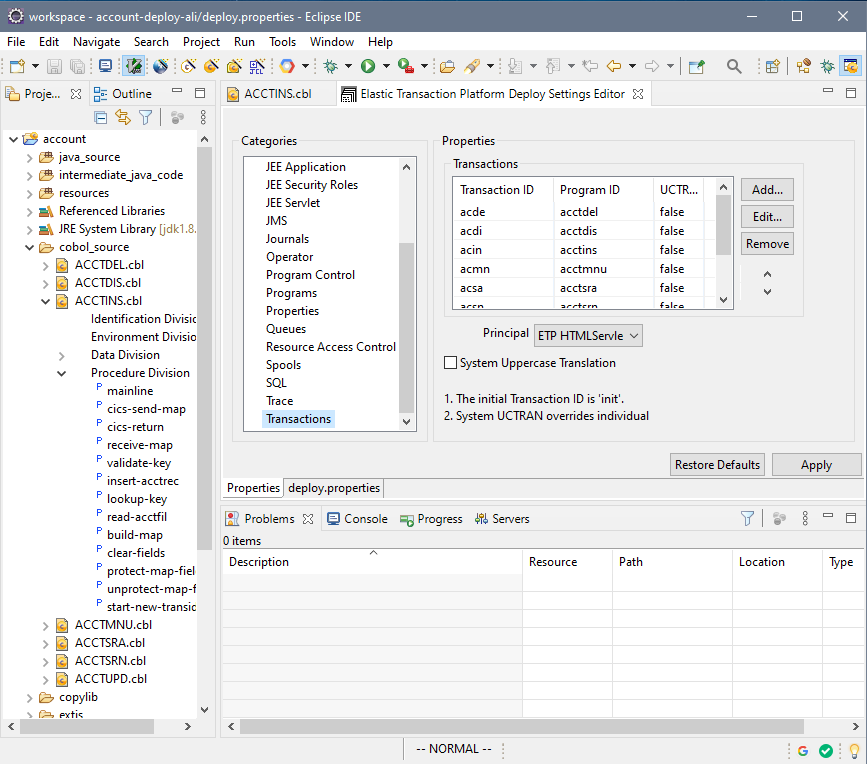This screenshot has height=764, width=867.
Task: Click the Google G status bar icon
Action: tap(803, 750)
